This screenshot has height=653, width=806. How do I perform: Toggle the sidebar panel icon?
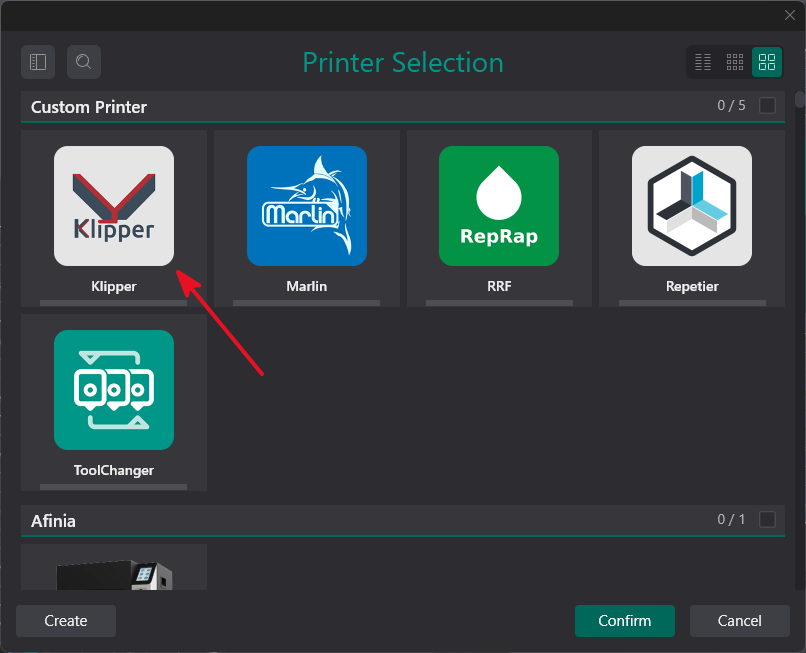pyautogui.click(x=38, y=62)
